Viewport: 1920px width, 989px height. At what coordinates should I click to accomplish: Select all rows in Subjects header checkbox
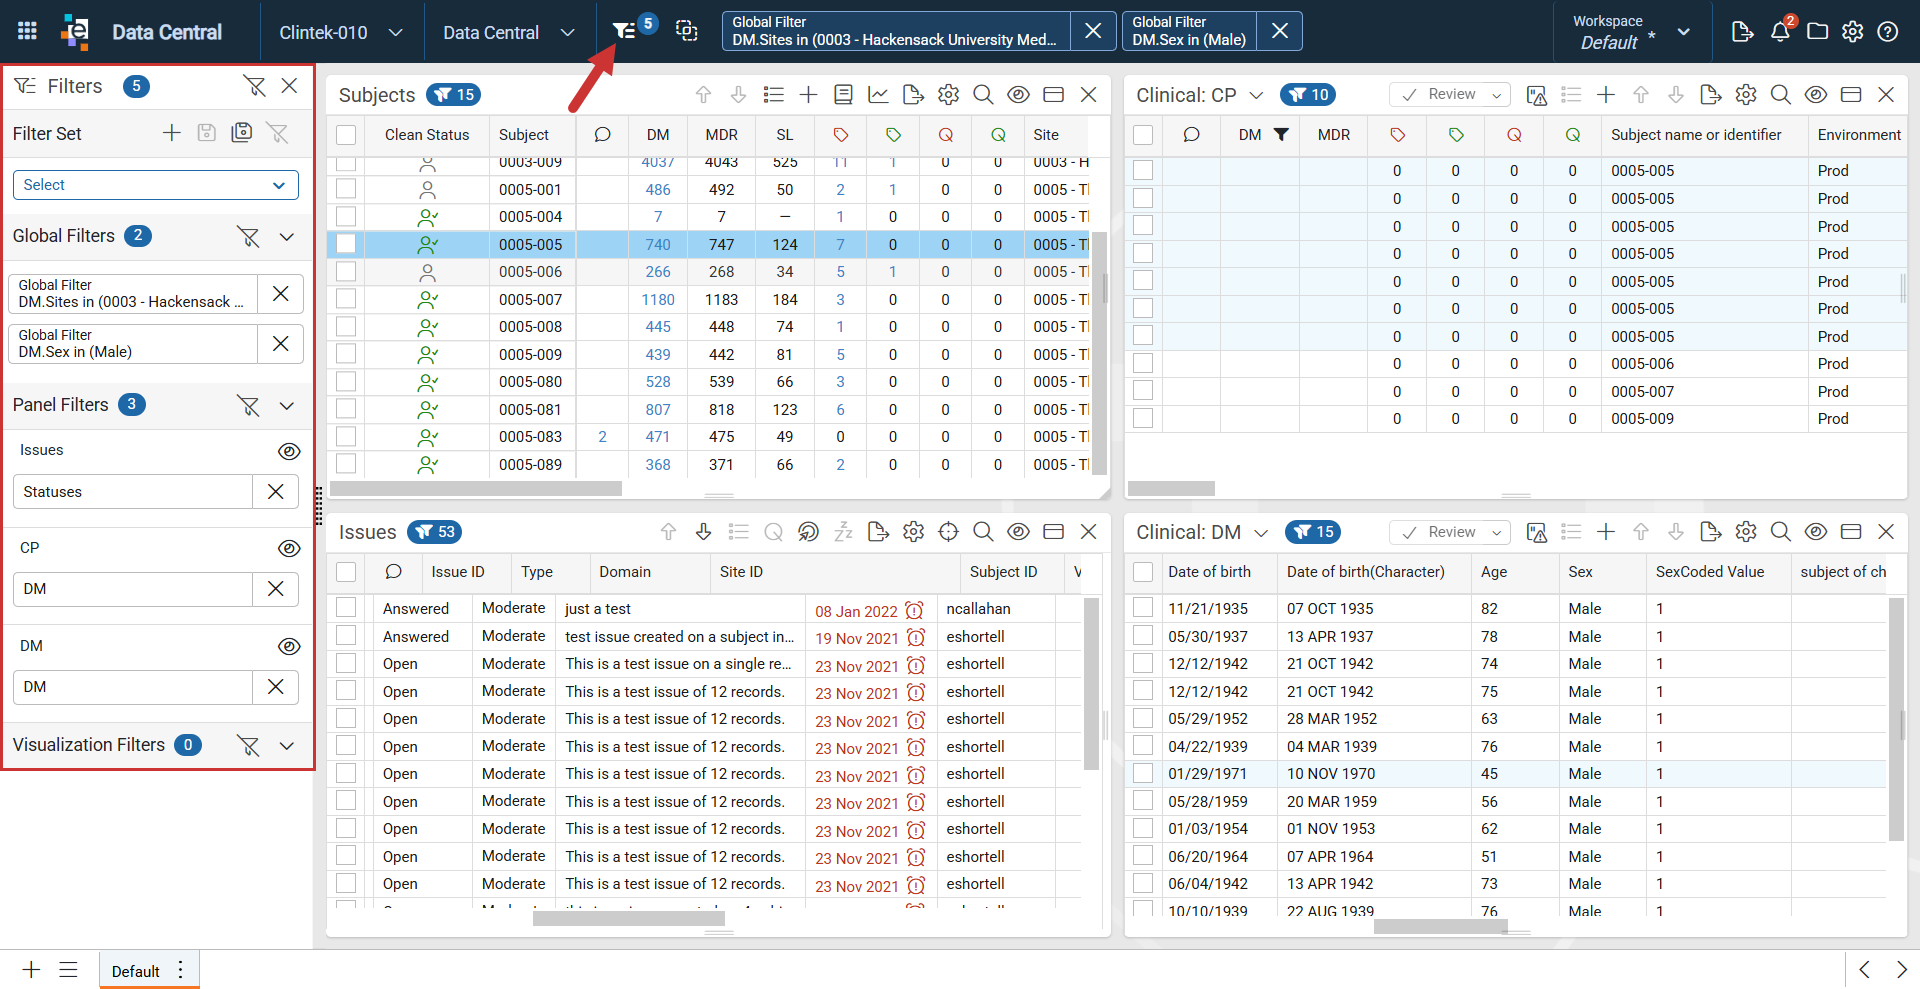click(346, 135)
